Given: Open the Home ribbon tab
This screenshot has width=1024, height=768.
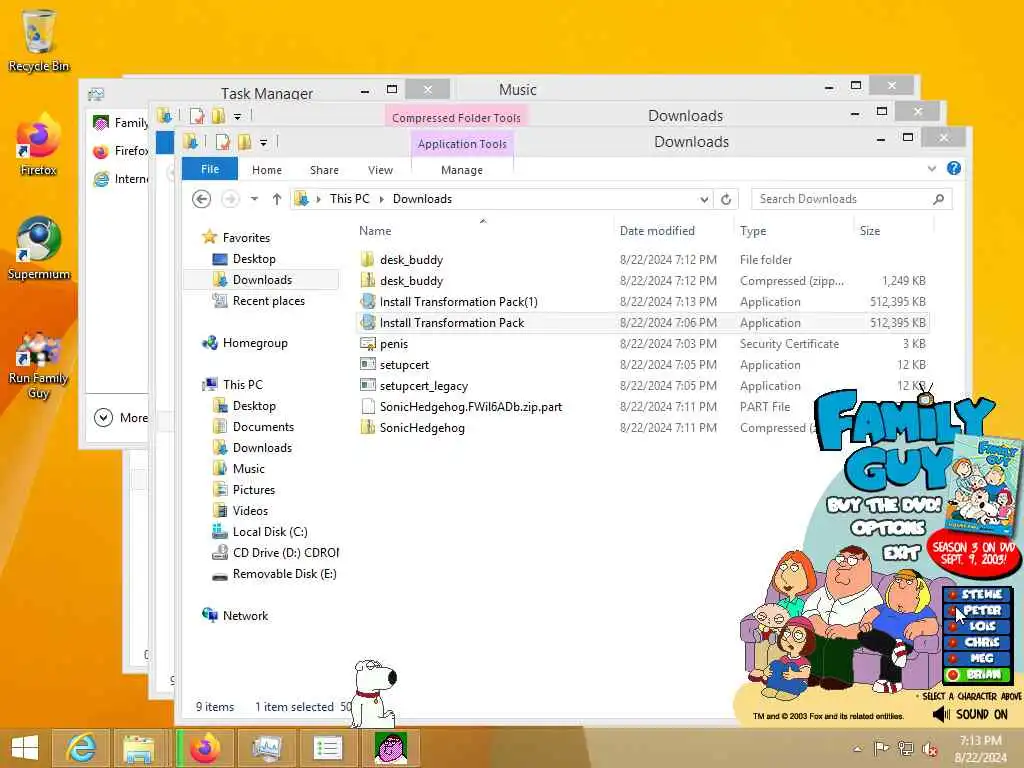Looking at the screenshot, I should click(x=266, y=170).
